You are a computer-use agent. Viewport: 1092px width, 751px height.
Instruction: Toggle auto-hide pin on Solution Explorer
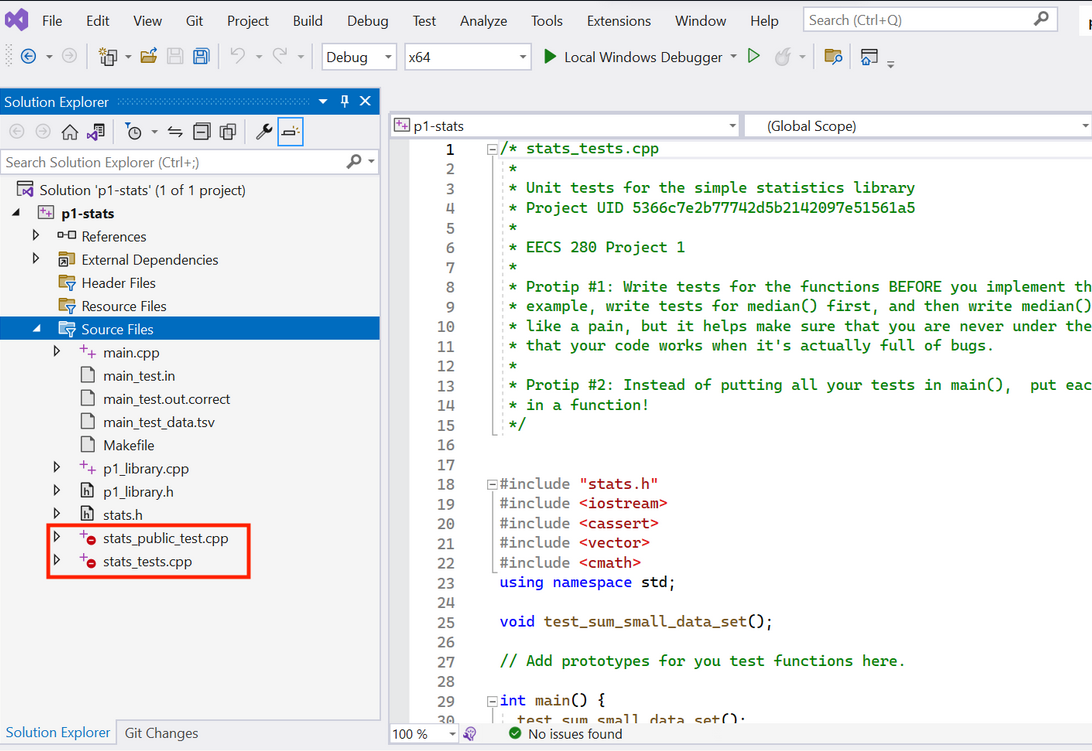pos(344,101)
